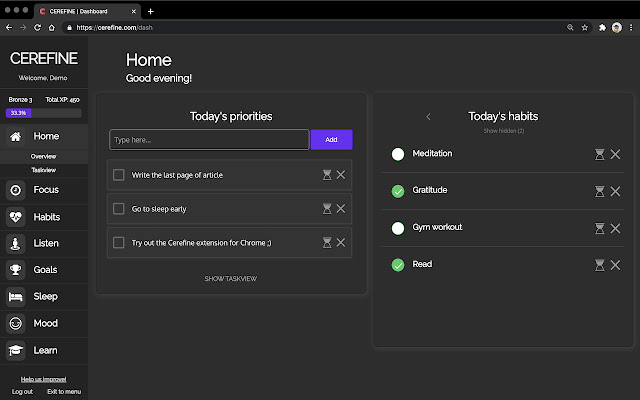Screen dimensions: 640x400
Task: Click the left chevron beside Today's habits
Action: (428, 117)
